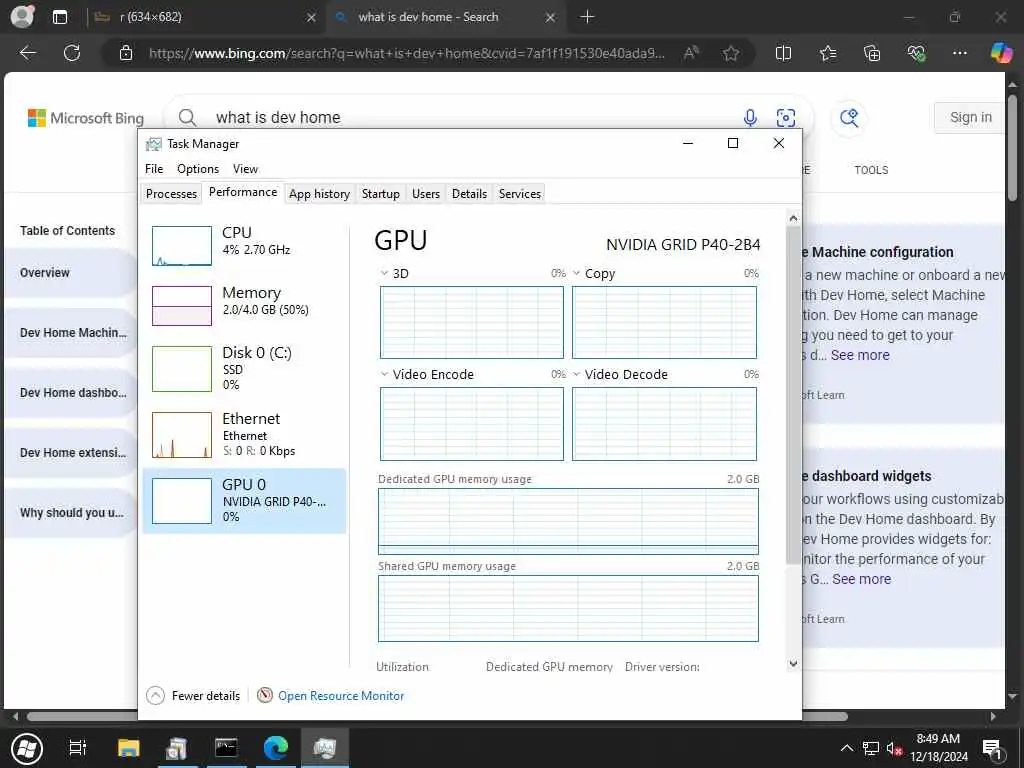Click See more under dashboard widgets
The height and width of the screenshot is (768, 1024).
coord(861,579)
